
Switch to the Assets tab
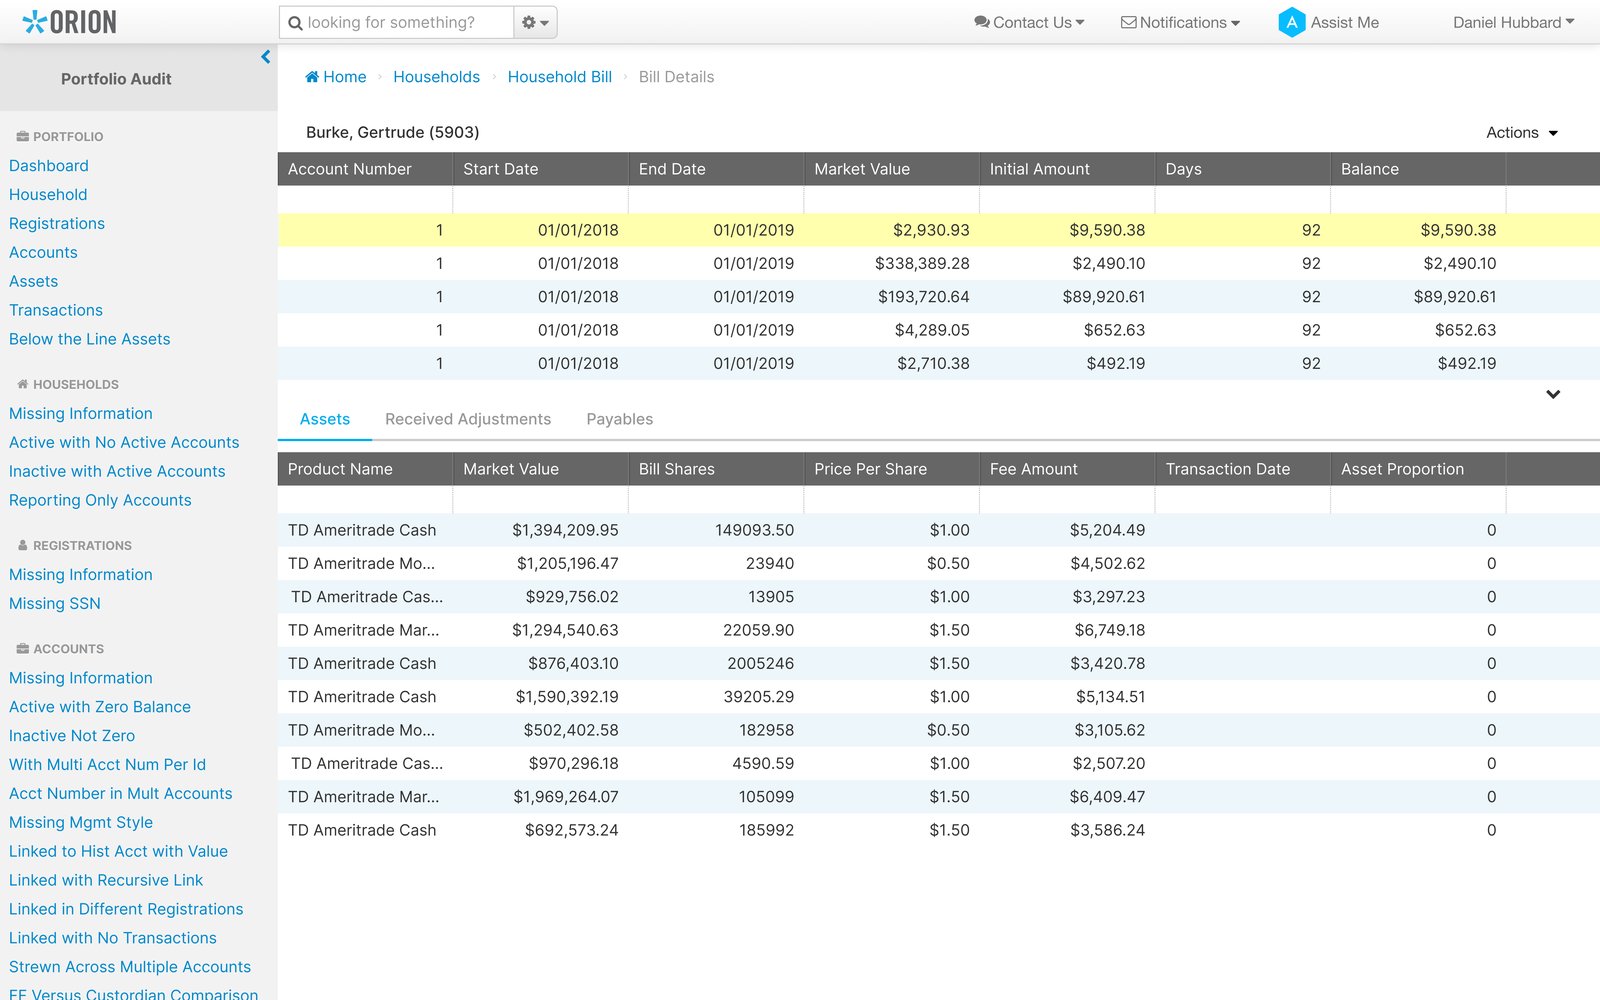(x=325, y=419)
